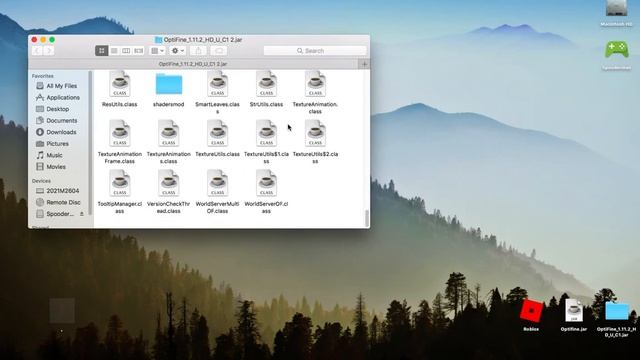Image resolution: width=640 pixels, height=360 pixels.
Task: Select the shadersmod folder
Action: pos(169,84)
